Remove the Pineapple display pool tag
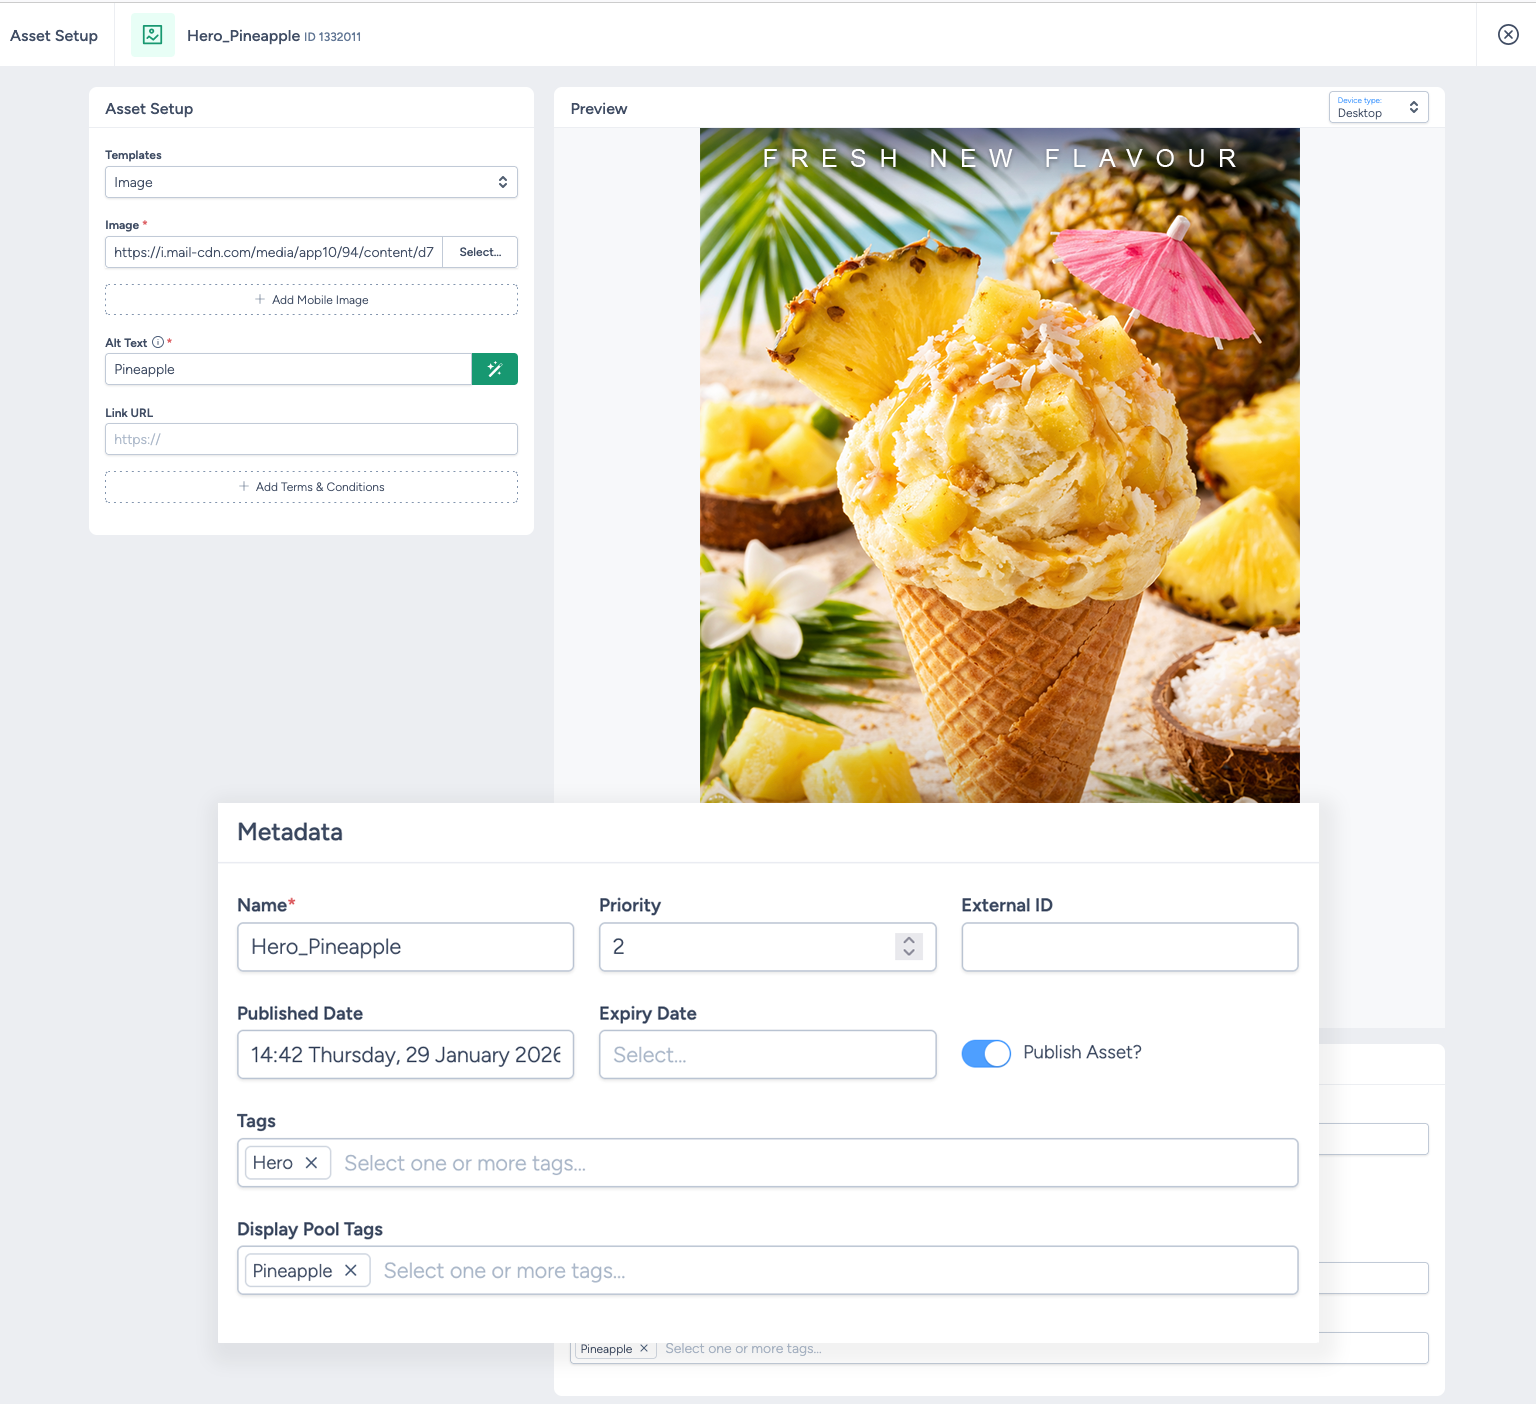1536x1404 pixels. tap(351, 1270)
